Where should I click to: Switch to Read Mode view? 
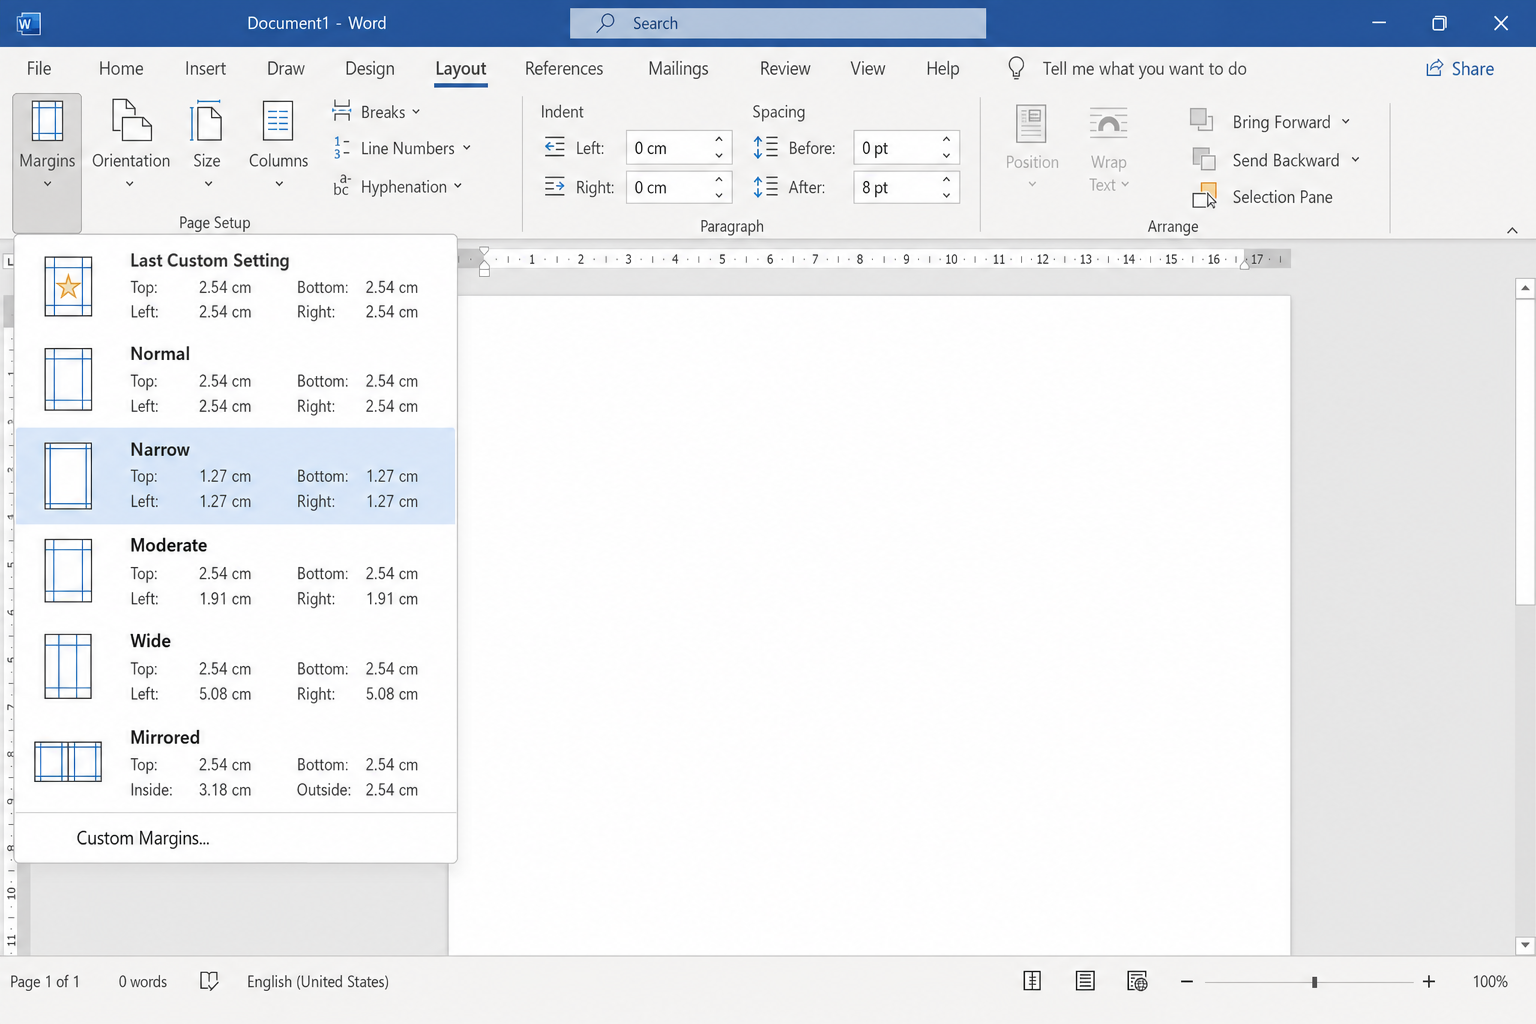(x=1032, y=981)
